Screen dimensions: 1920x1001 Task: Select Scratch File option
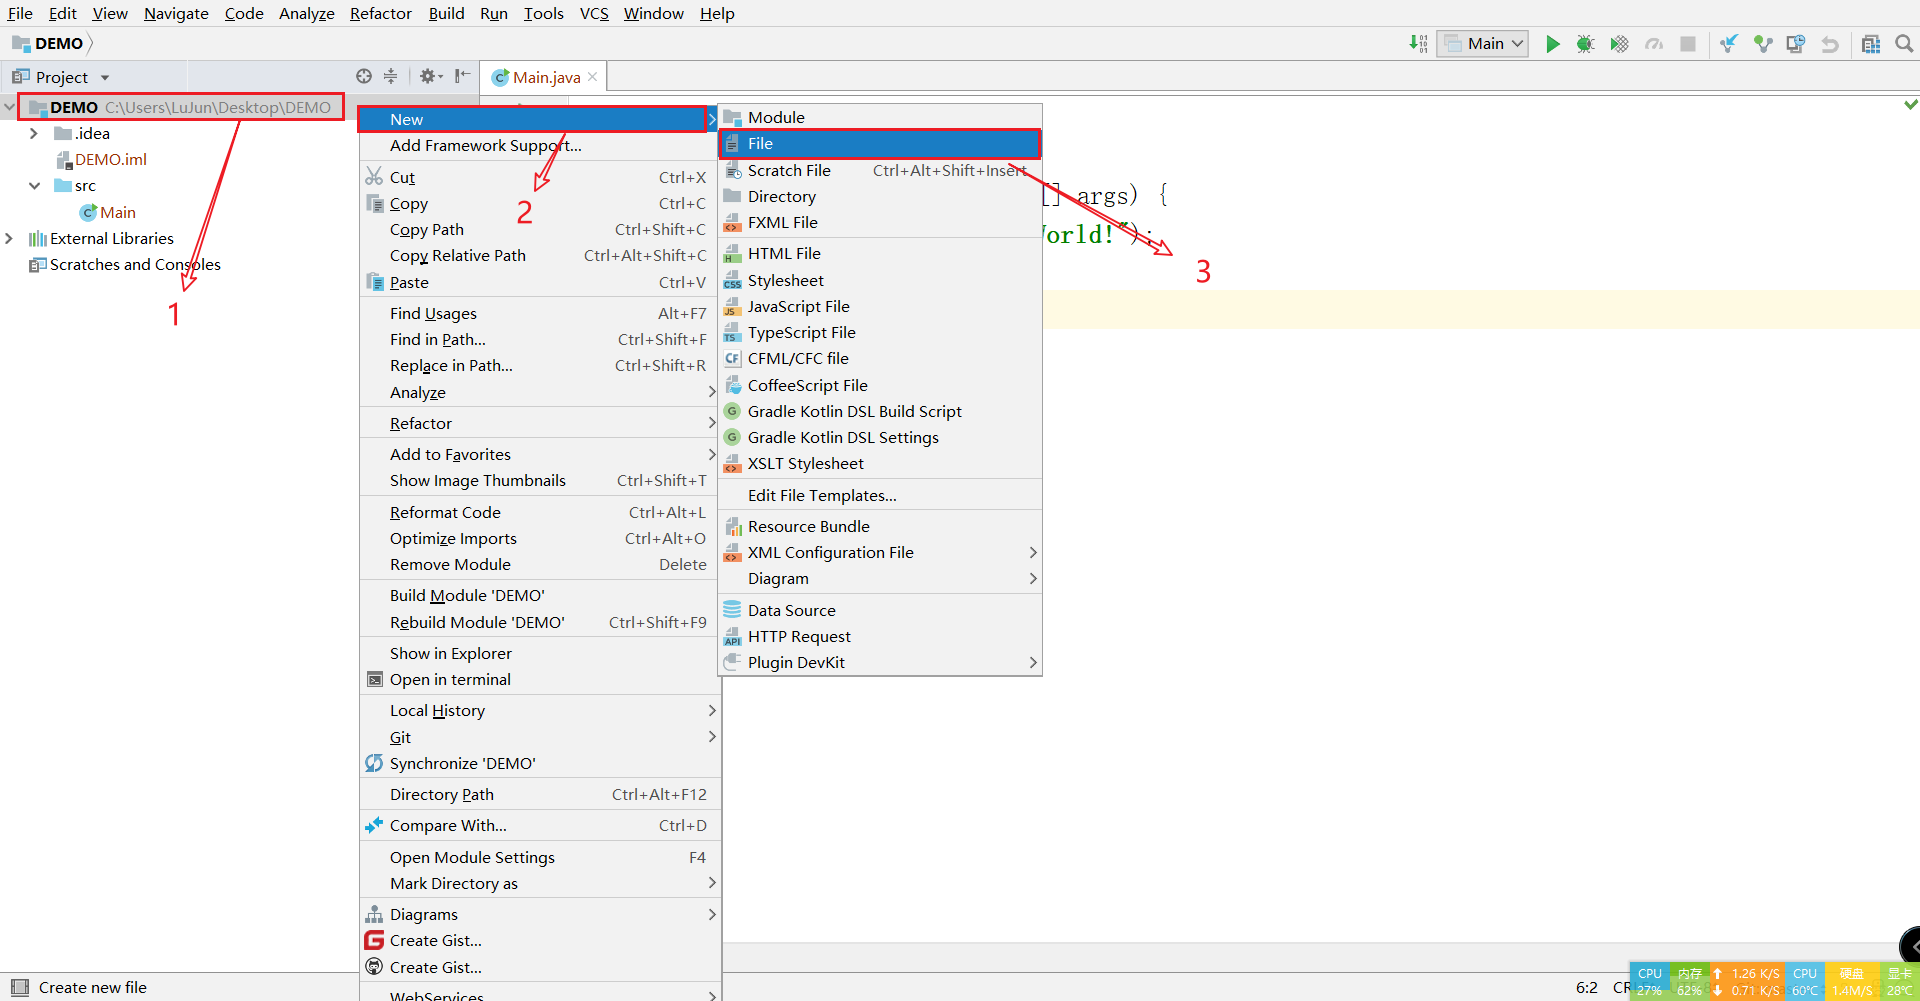pyautogui.click(x=881, y=170)
